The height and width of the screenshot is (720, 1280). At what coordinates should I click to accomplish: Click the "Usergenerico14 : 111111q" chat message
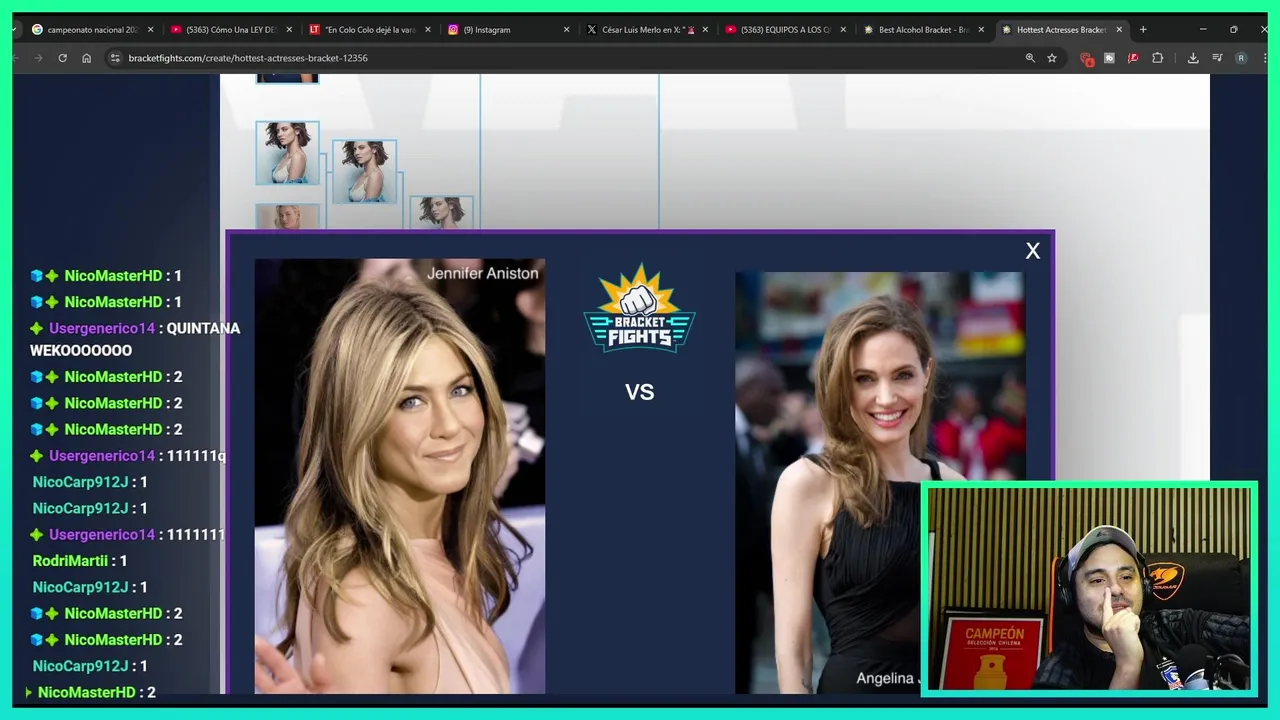click(128, 456)
